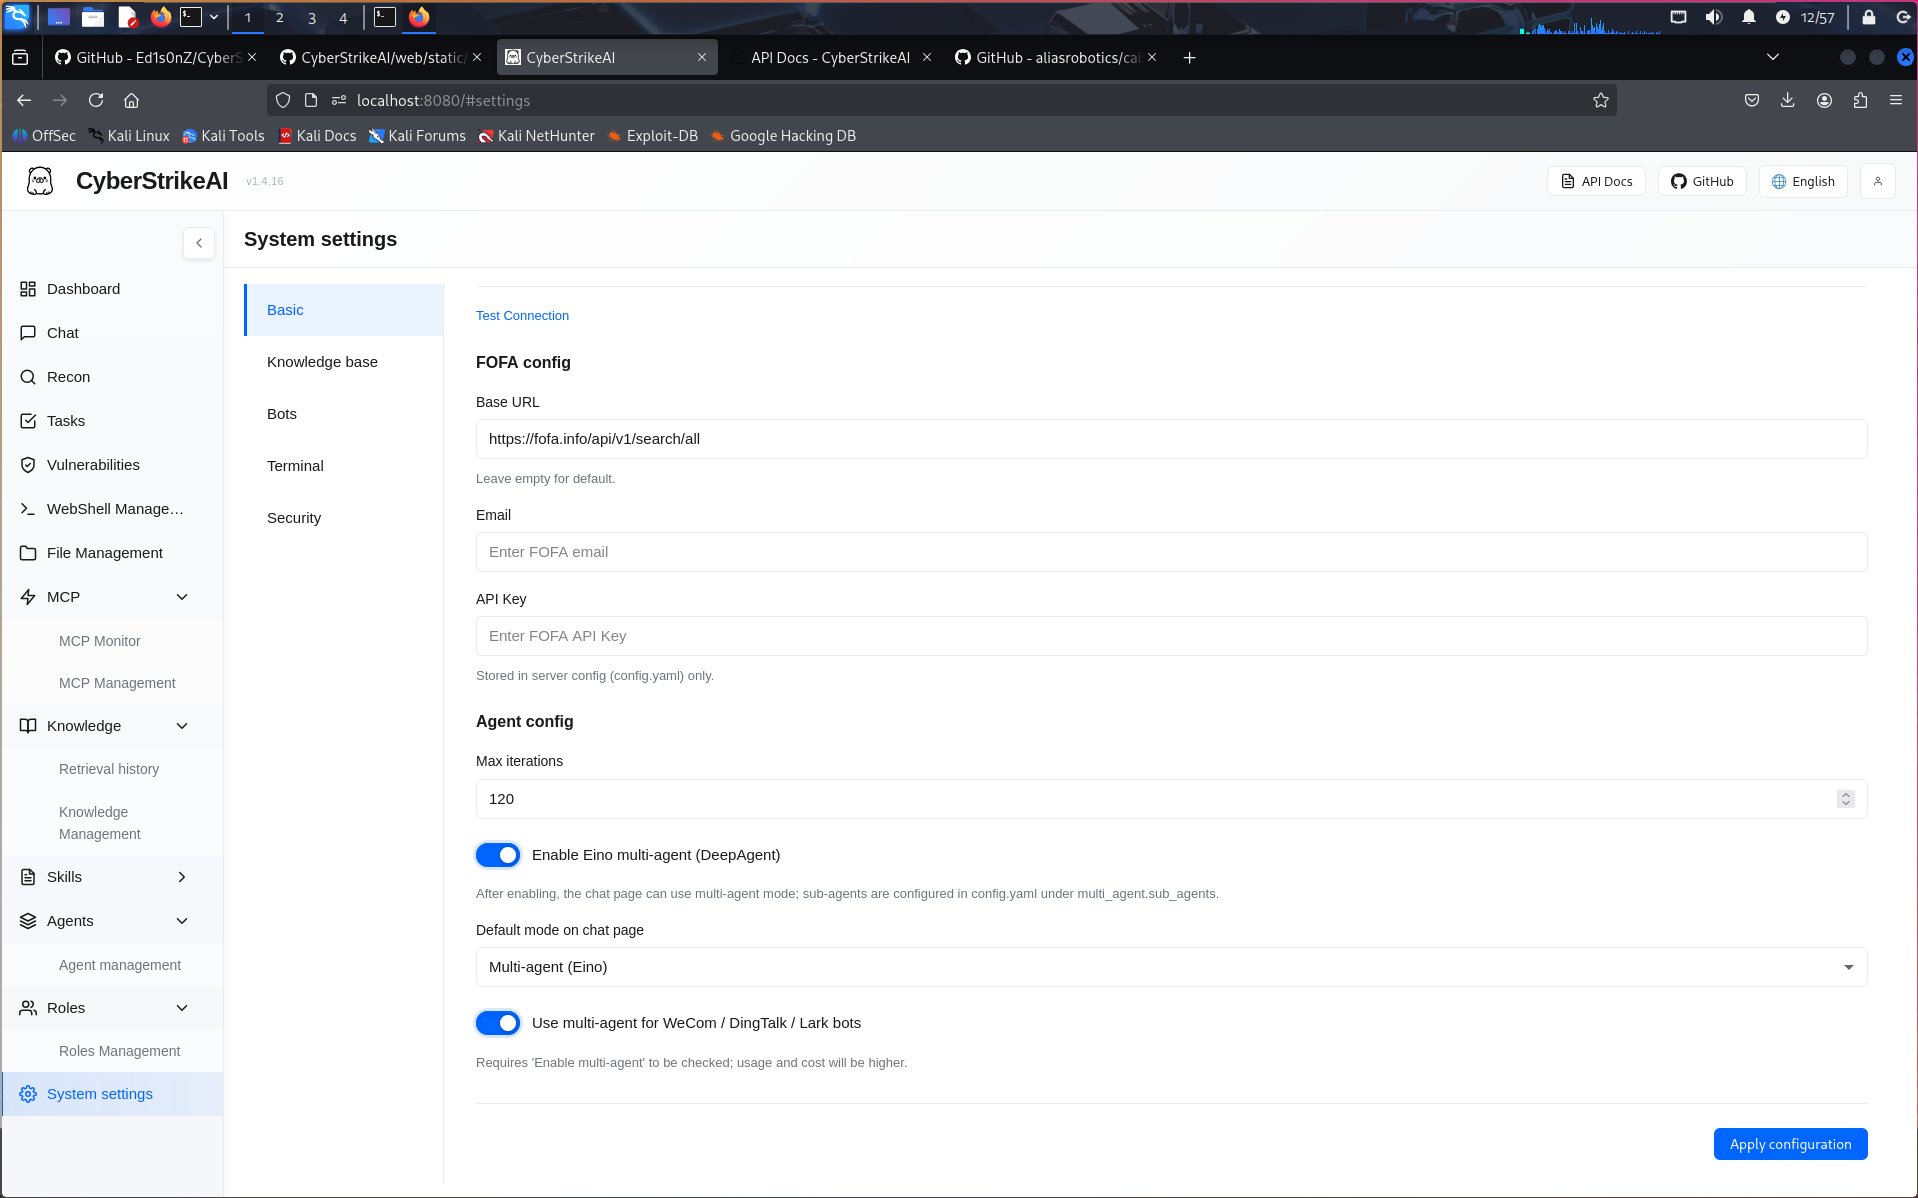Screen dimensions: 1918x1198
Task: Open GitHub header button
Action: point(1702,181)
